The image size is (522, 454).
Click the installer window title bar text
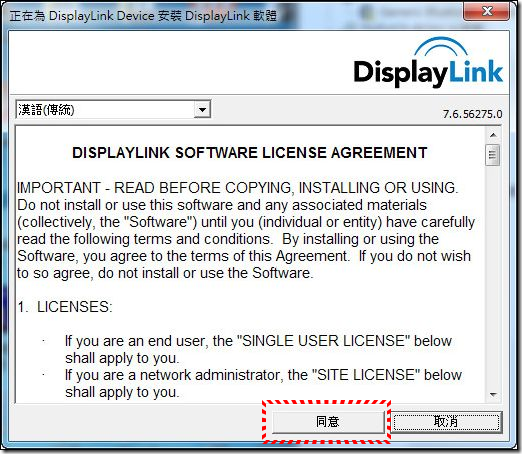click(x=143, y=15)
